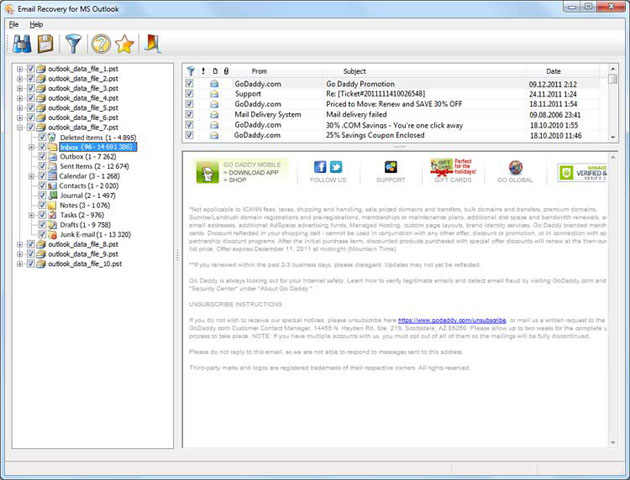This screenshot has height=480, width=630.
Task: Click the exit door toolbar icon
Action: (152, 44)
